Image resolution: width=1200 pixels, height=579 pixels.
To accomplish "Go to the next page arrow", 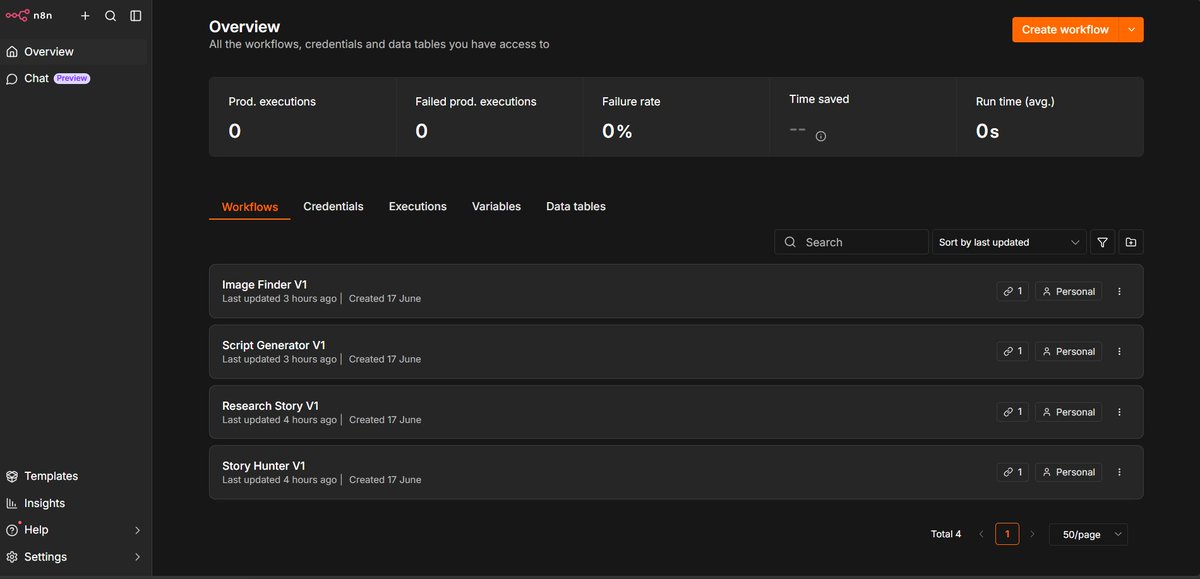I will pyautogui.click(x=1032, y=534).
